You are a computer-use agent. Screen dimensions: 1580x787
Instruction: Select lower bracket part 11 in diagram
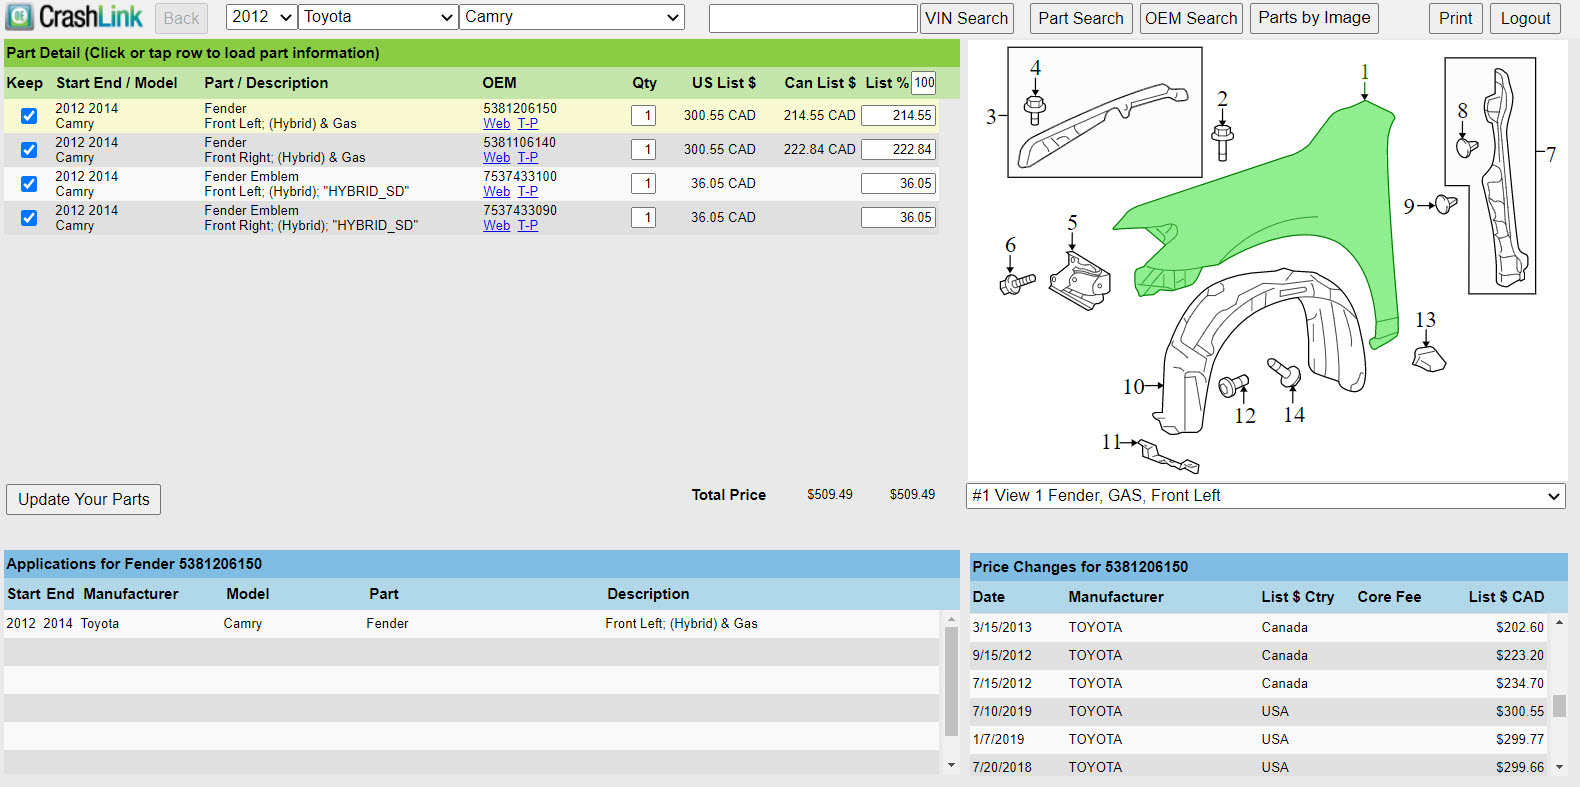click(1168, 457)
